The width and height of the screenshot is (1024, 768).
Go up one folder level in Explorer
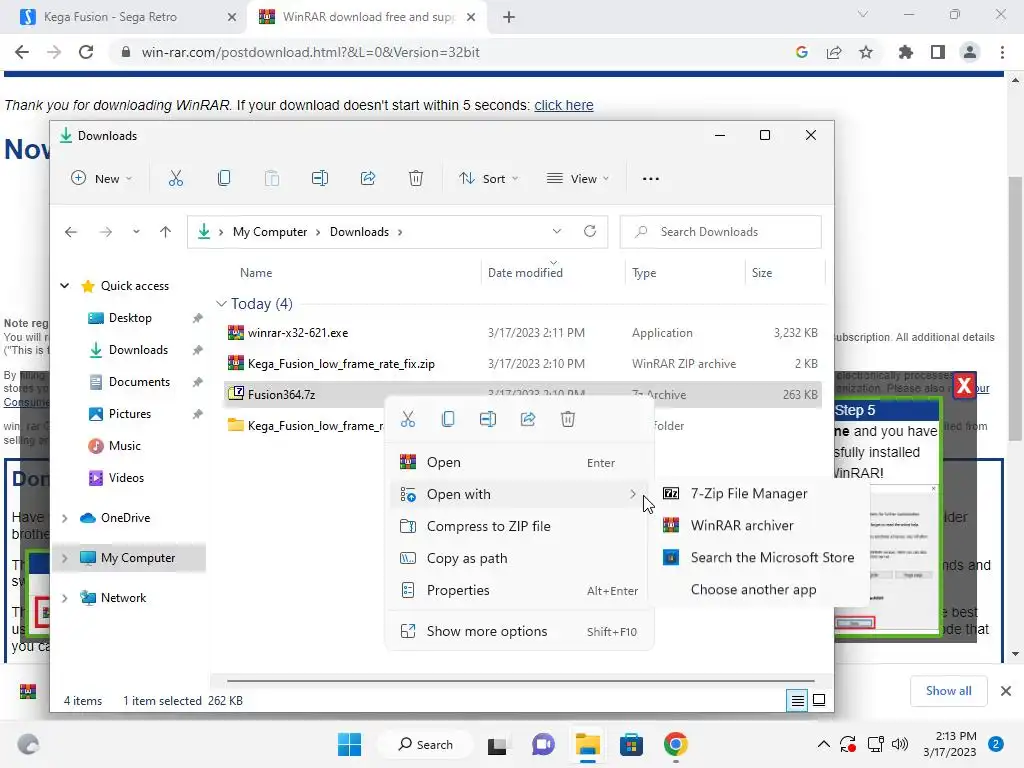pyautogui.click(x=165, y=232)
